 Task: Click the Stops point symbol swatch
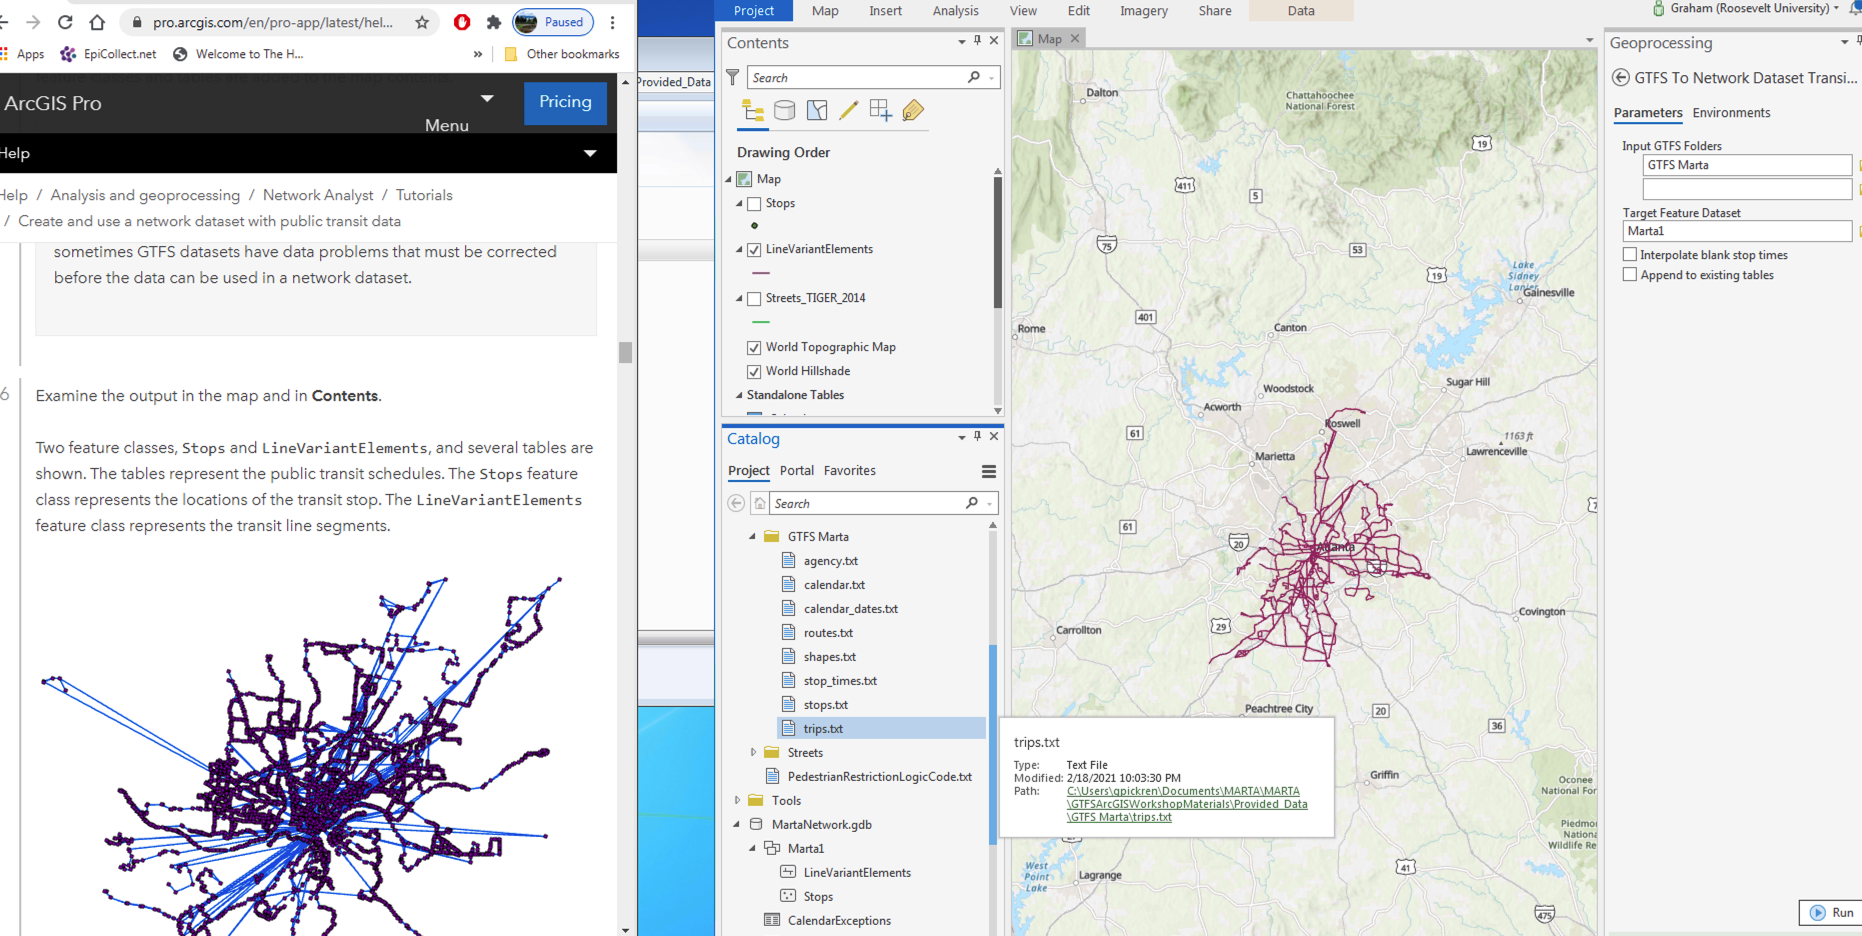tap(754, 226)
